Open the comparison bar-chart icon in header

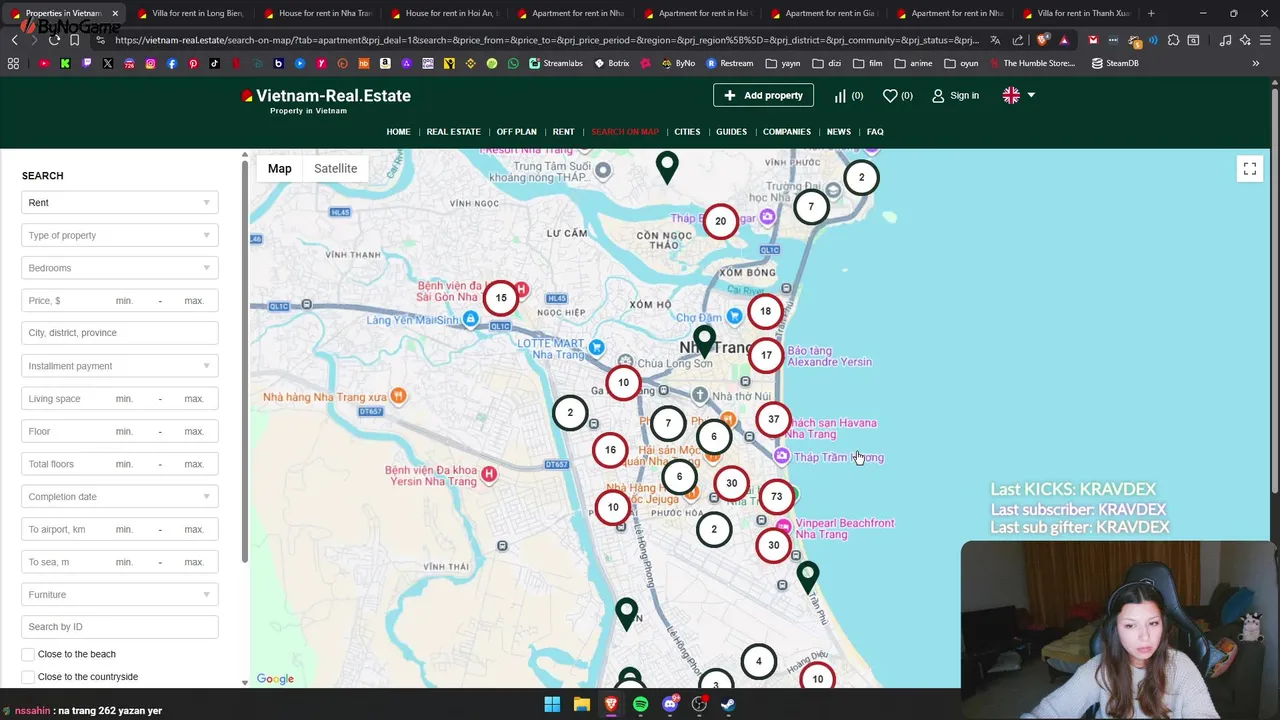click(x=840, y=96)
